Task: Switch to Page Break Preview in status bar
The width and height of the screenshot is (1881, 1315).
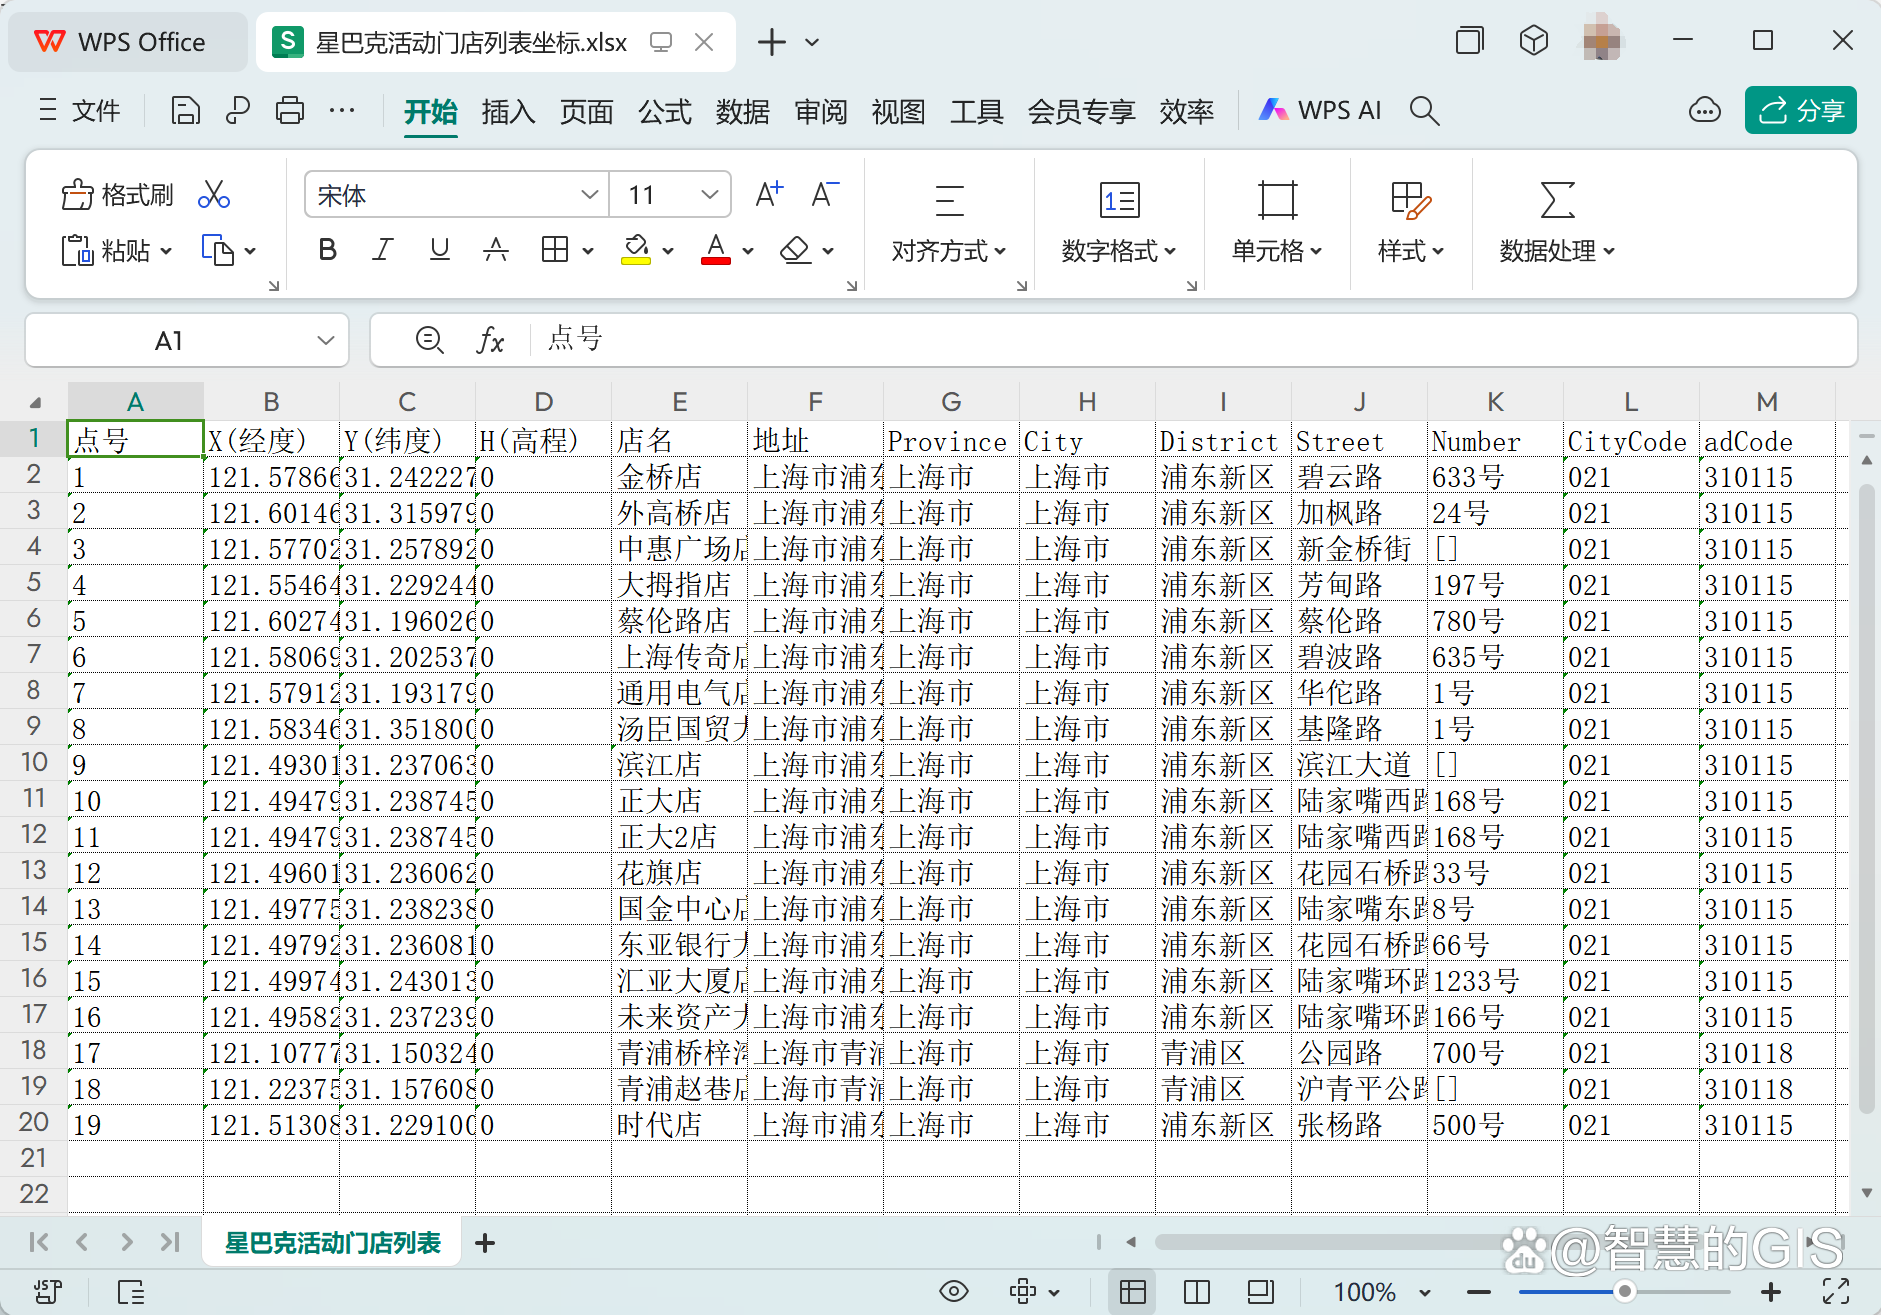Action: coord(1197,1291)
